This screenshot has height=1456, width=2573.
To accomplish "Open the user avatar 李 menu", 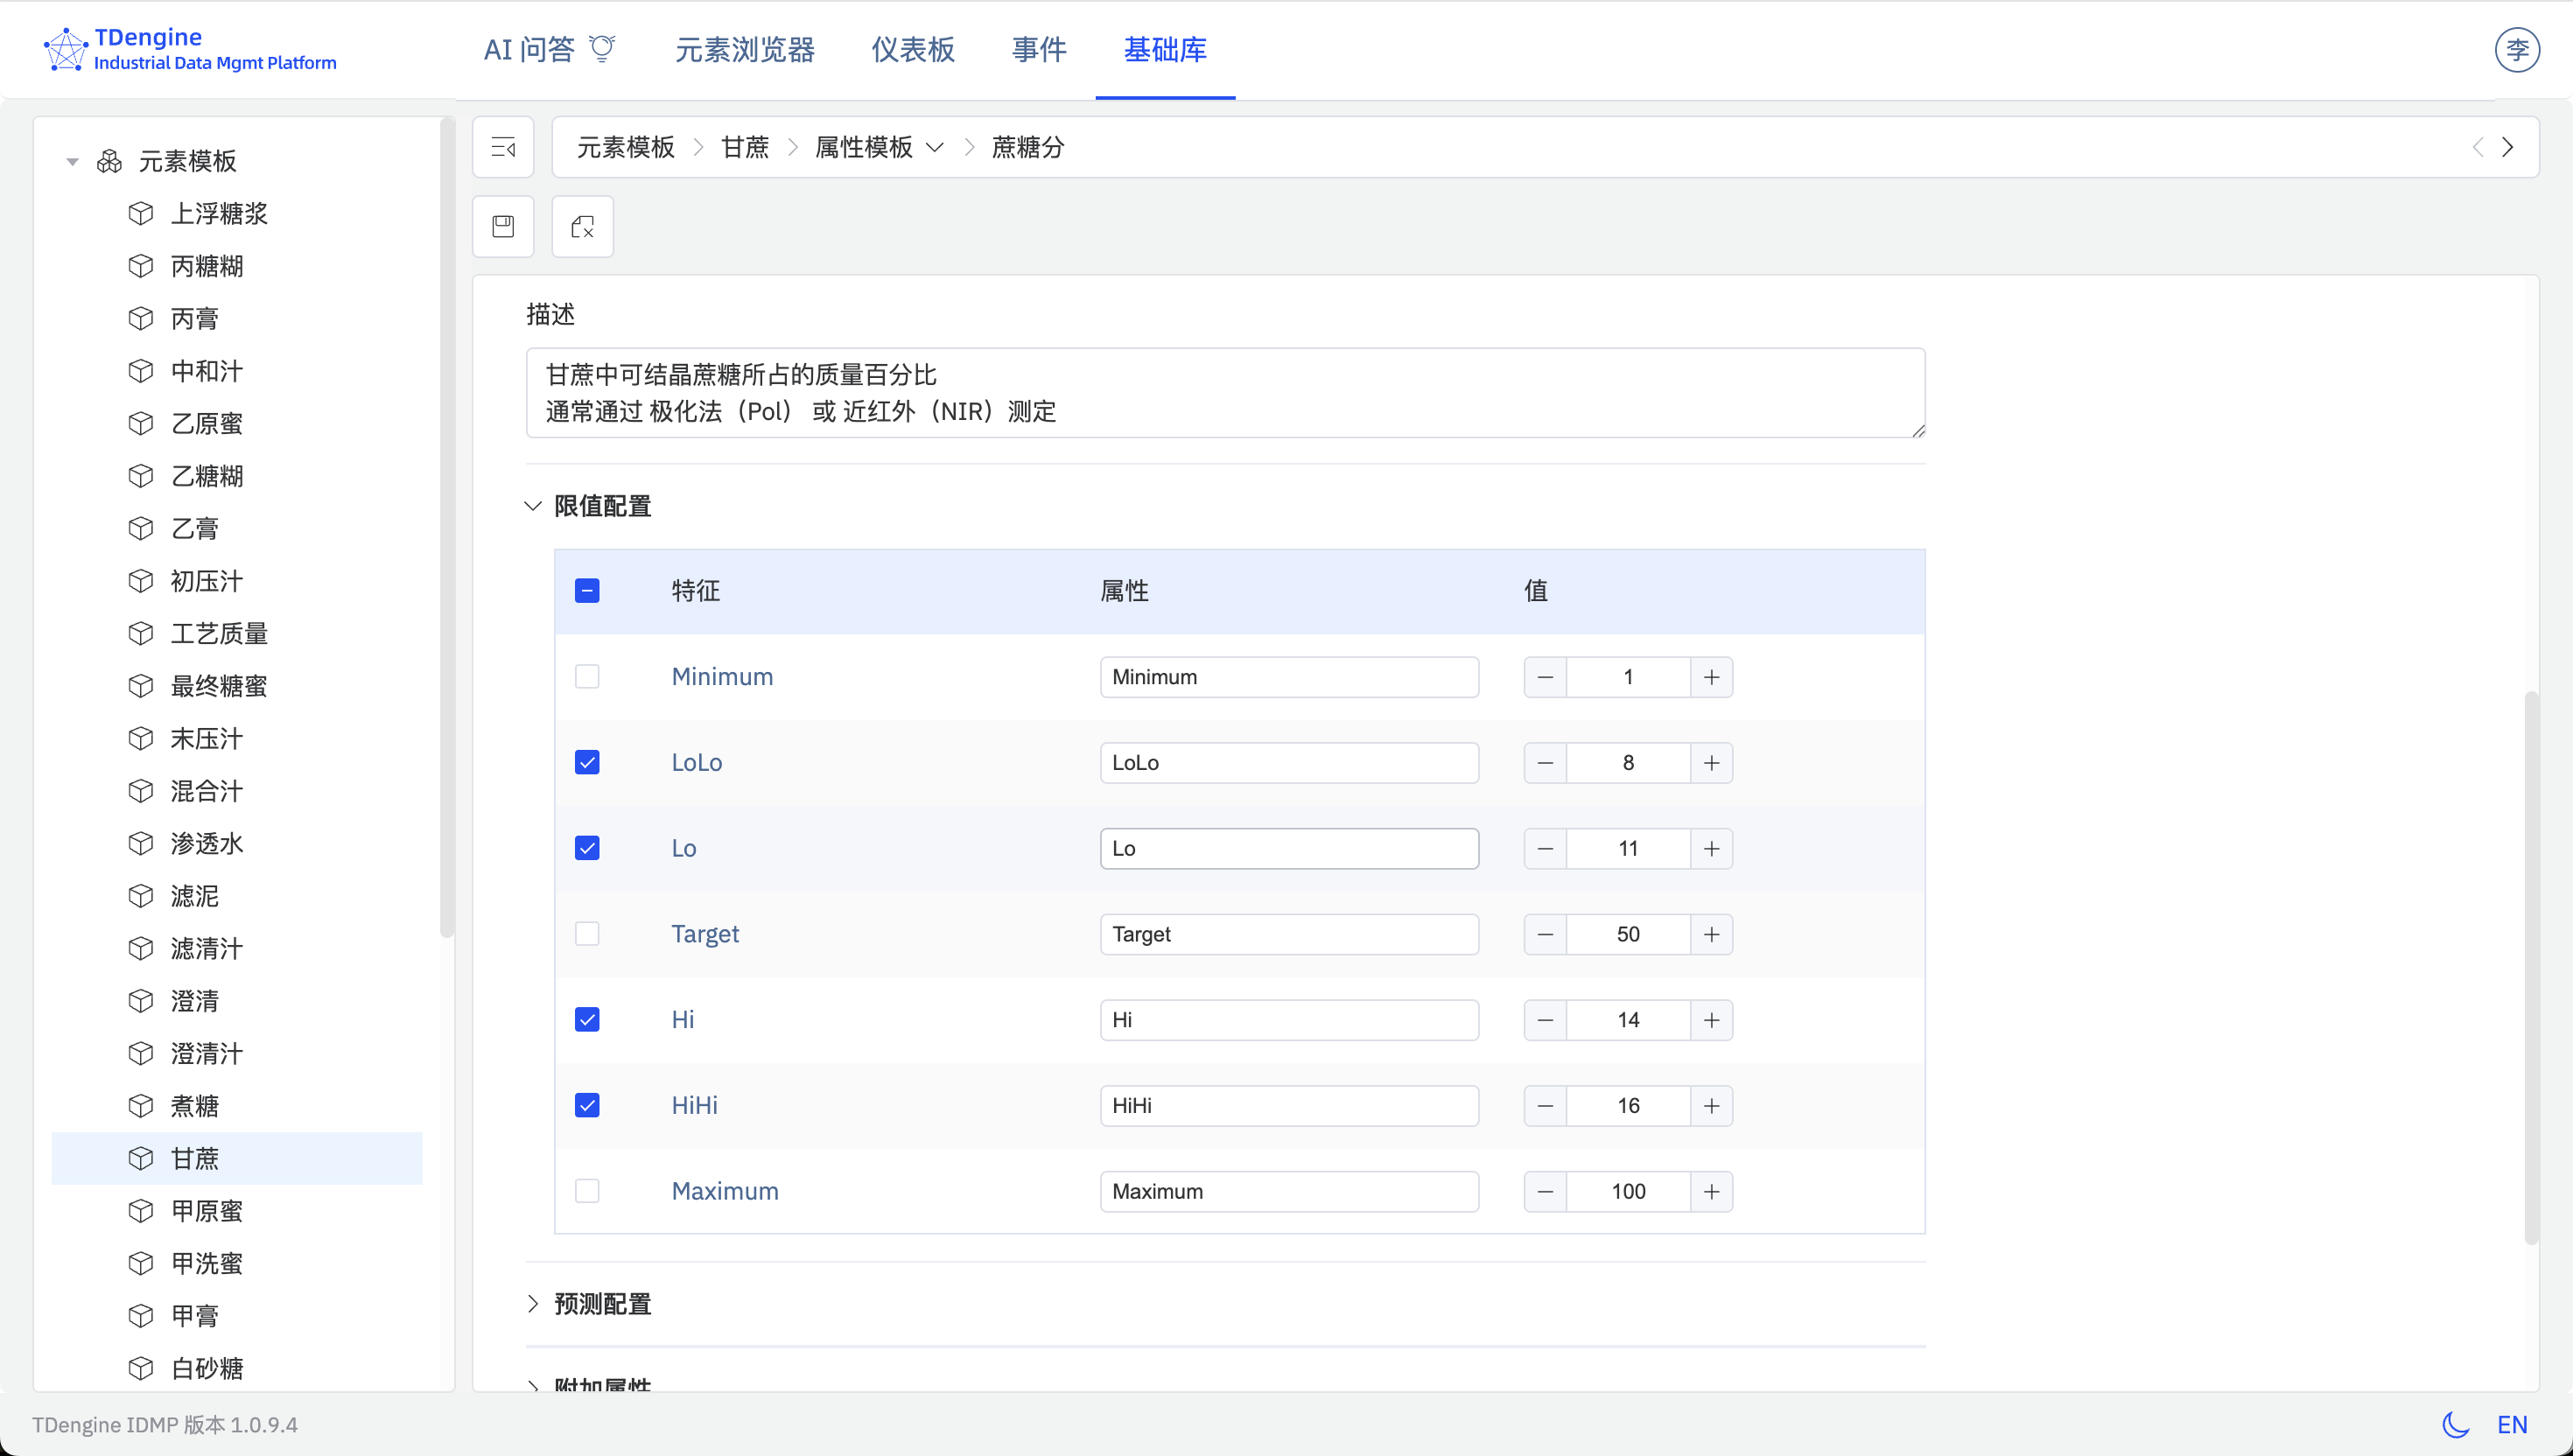I will pos(2518,49).
